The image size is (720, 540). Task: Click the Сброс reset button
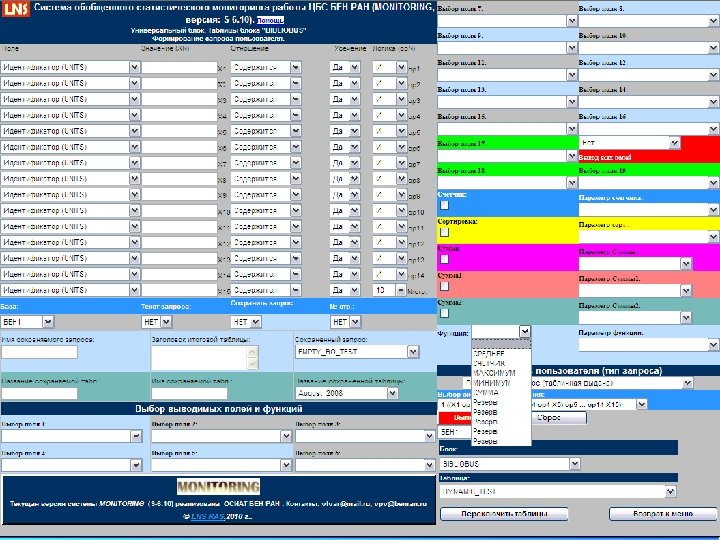[x=559, y=418]
